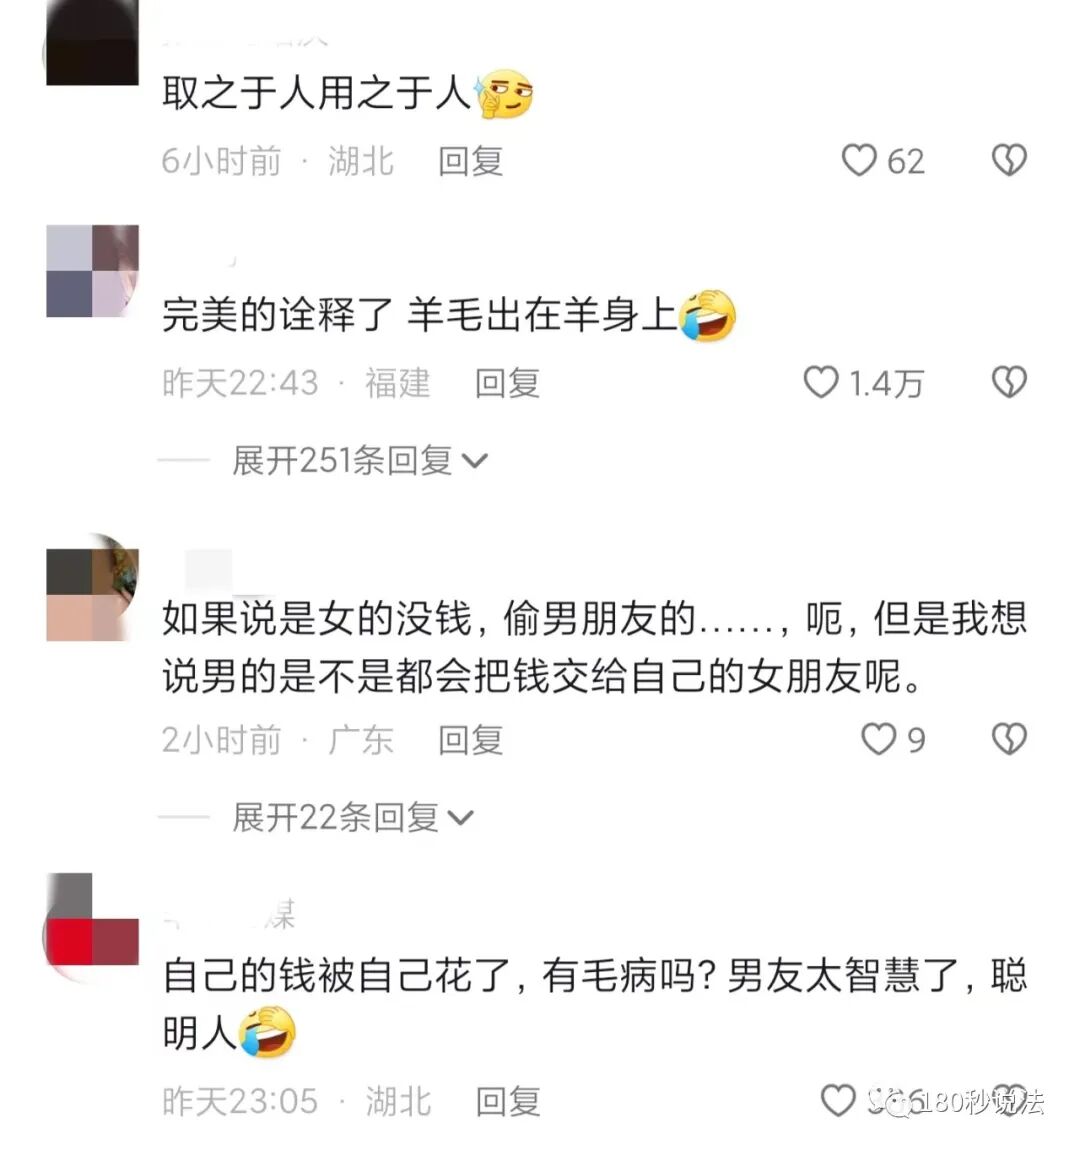The image size is (1080, 1150).
Task: Open avatar of first commenter from 湖北
Action: (x=92, y=43)
